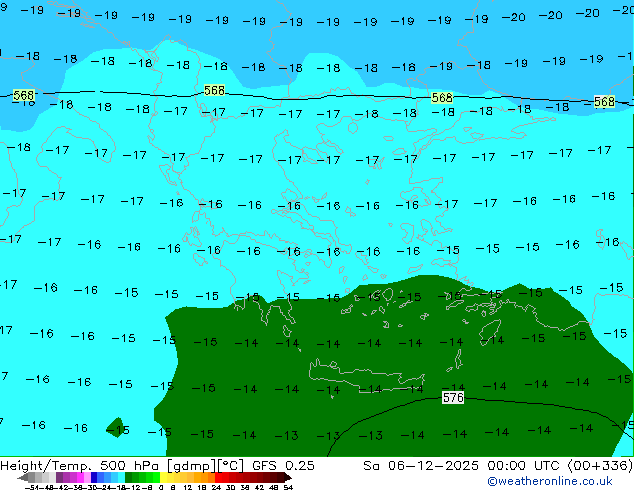This screenshot has width=634, height=490.
Task: Click the '[°C]' unit label
Action: (231, 466)
